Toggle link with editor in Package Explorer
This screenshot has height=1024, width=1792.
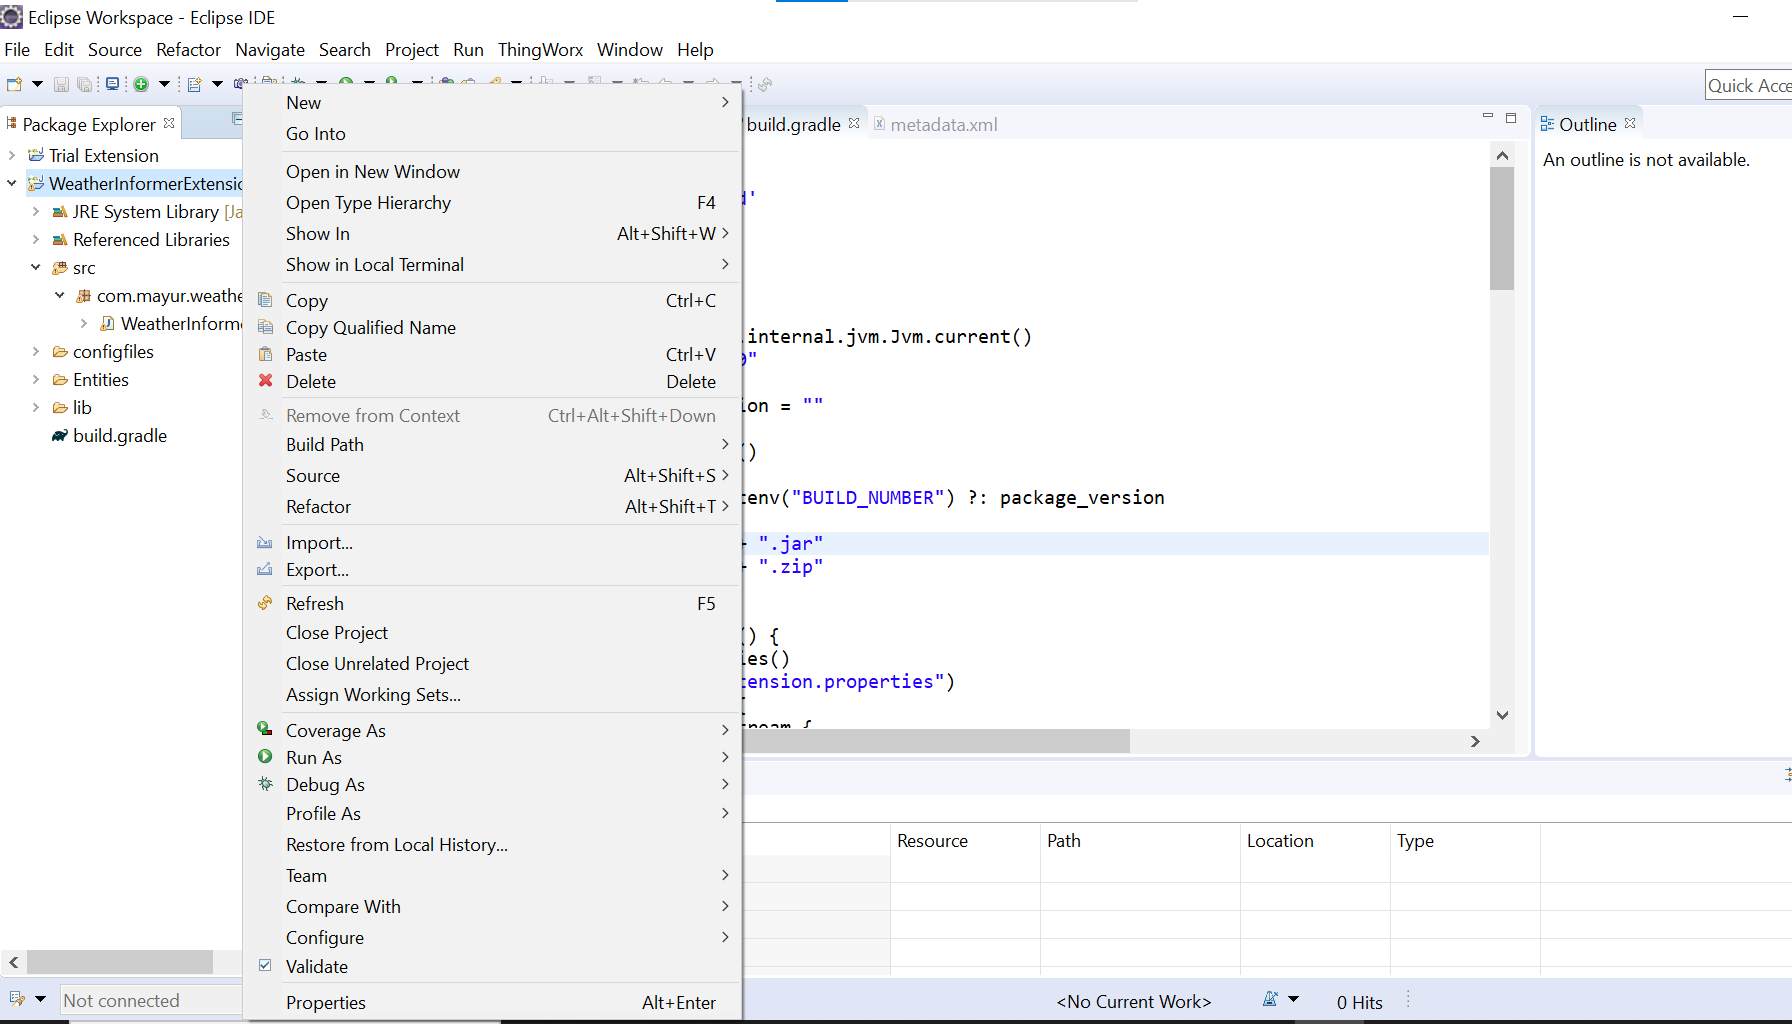[213, 119]
